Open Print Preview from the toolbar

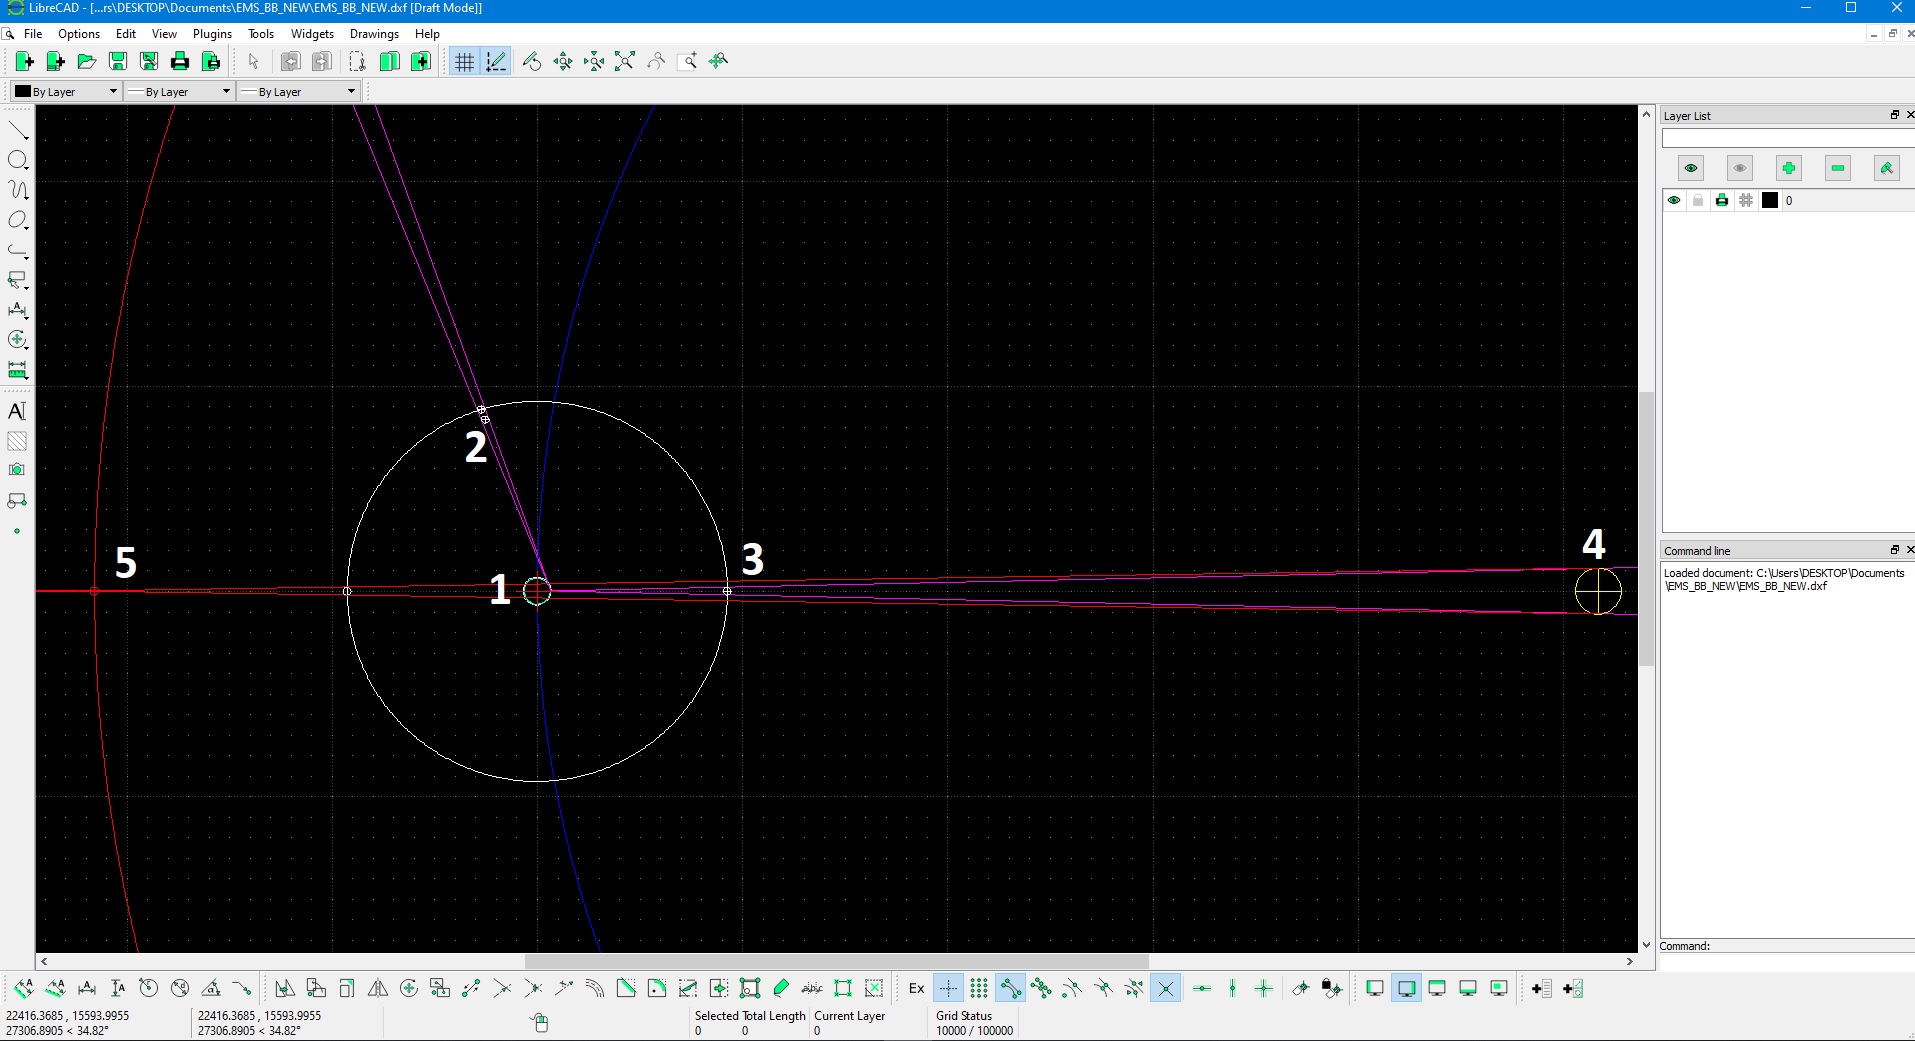[211, 62]
